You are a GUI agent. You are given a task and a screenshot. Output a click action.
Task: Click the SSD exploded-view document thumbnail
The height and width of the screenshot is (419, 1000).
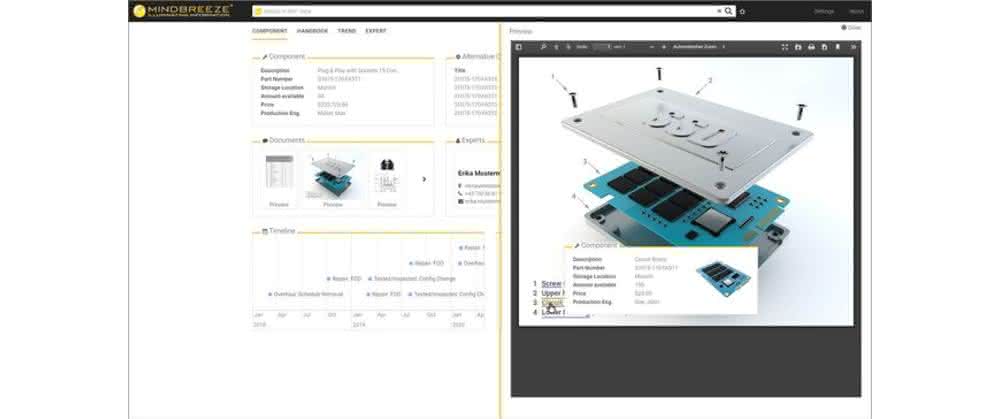(x=333, y=177)
